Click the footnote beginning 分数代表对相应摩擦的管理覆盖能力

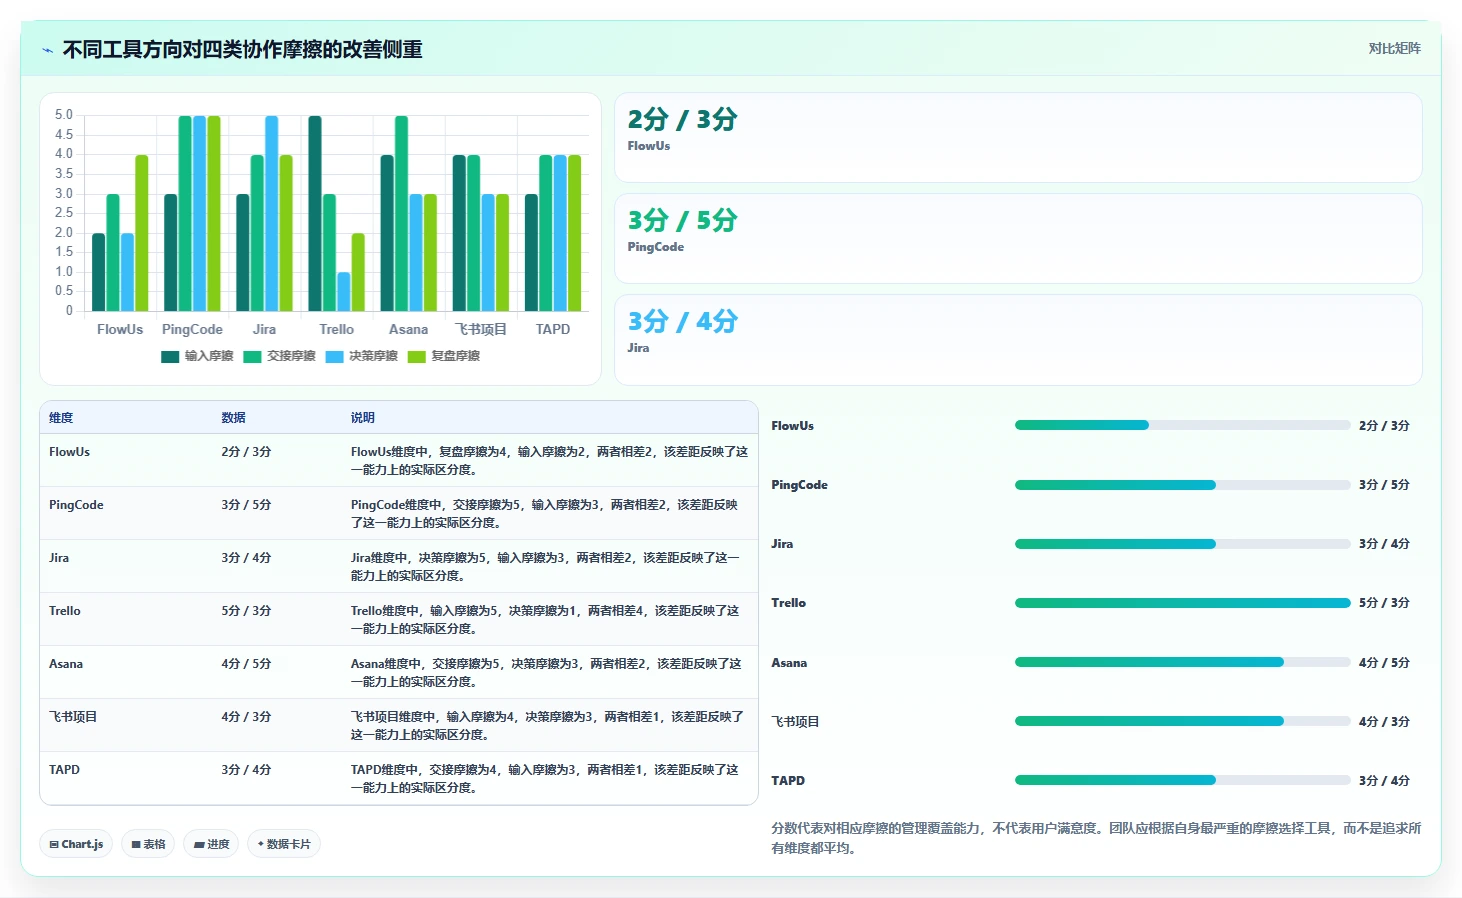coord(1096,838)
